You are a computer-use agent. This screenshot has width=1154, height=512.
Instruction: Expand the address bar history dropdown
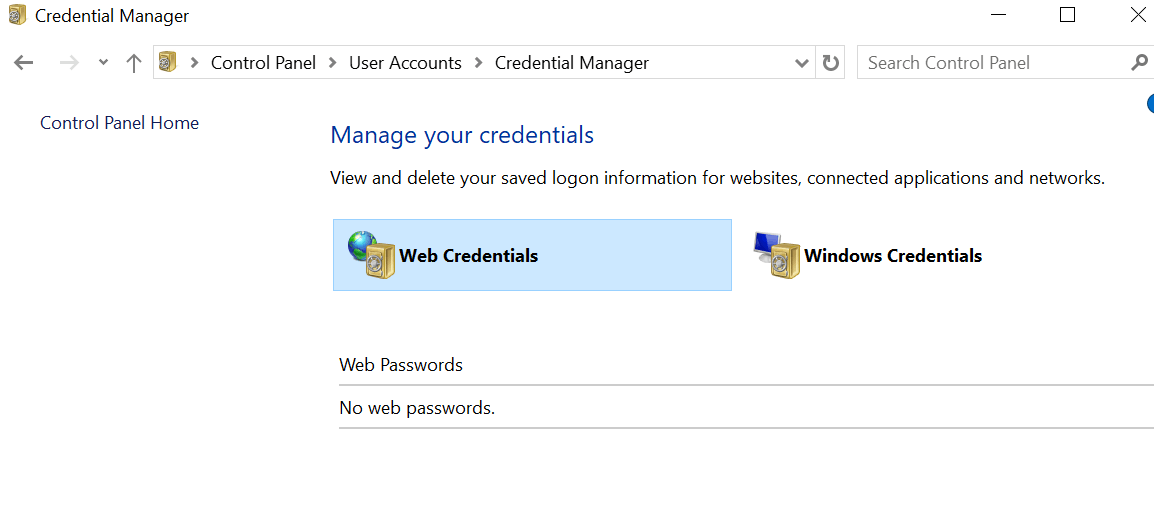coord(802,63)
